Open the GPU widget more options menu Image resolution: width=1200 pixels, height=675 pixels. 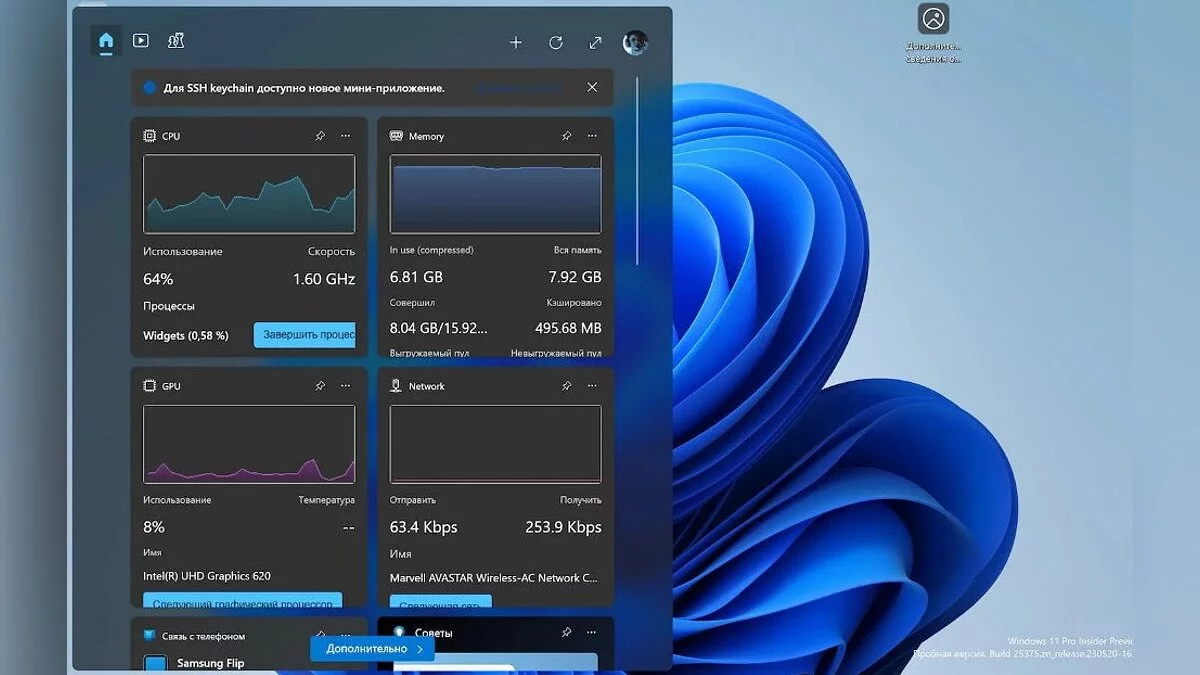(x=345, y=386)
